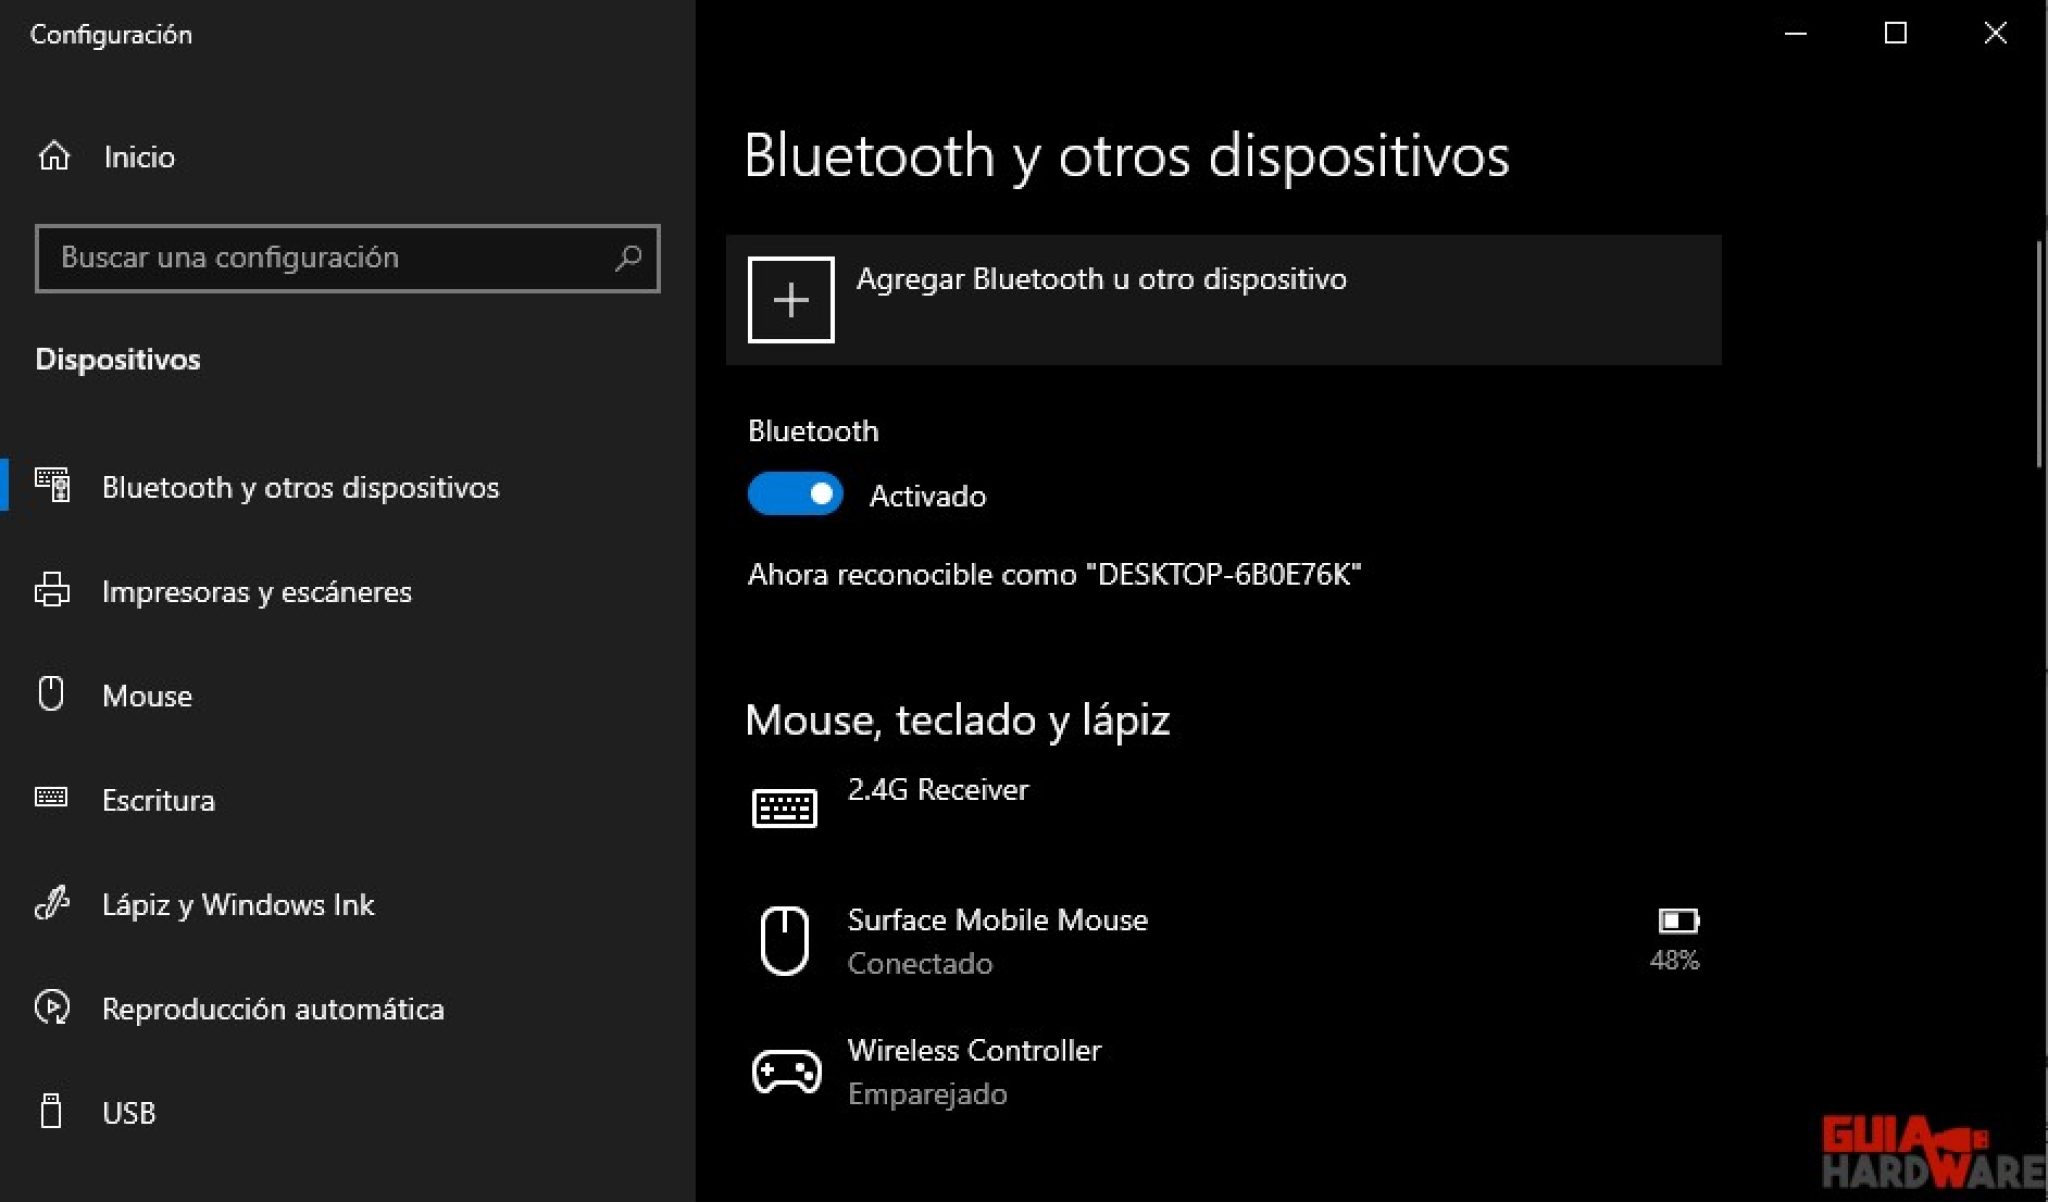Select Bluetooth y otros dispositivos menu item

coord(348,487)
